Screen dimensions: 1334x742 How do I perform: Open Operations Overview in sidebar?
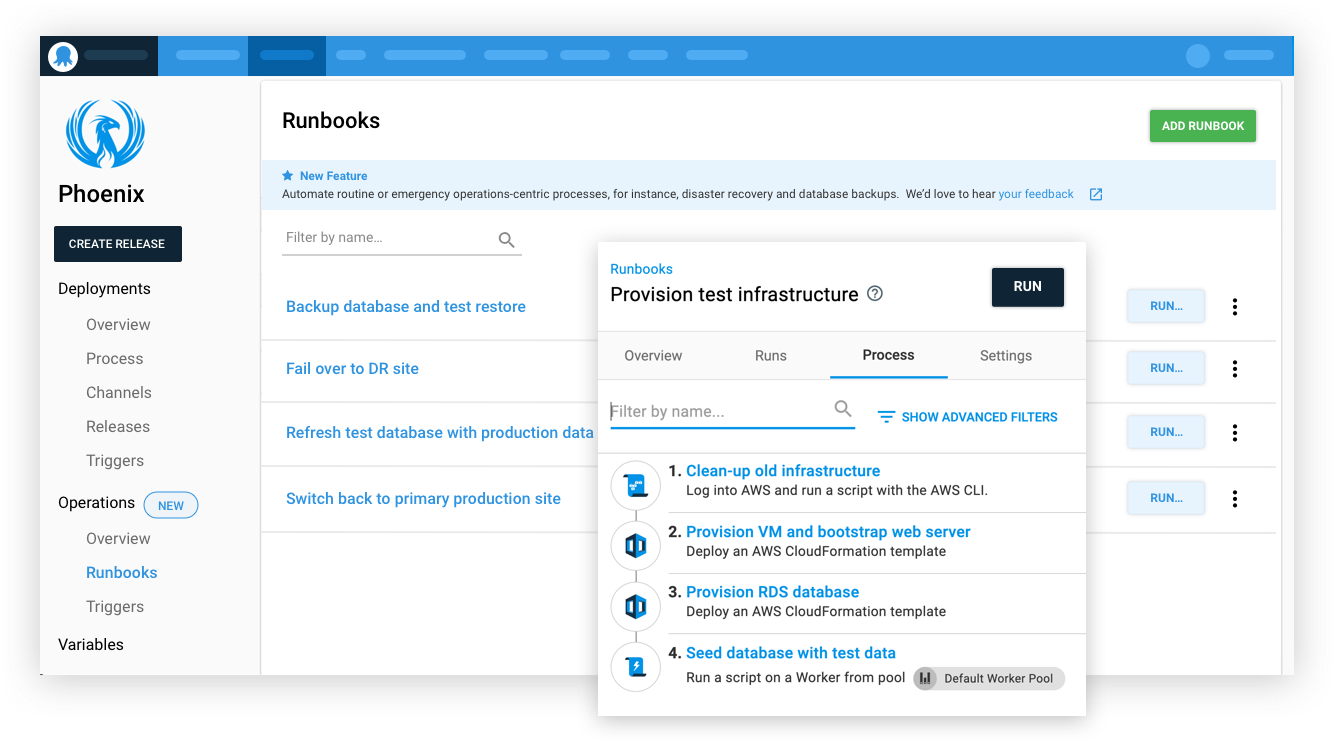click(118, 539)
